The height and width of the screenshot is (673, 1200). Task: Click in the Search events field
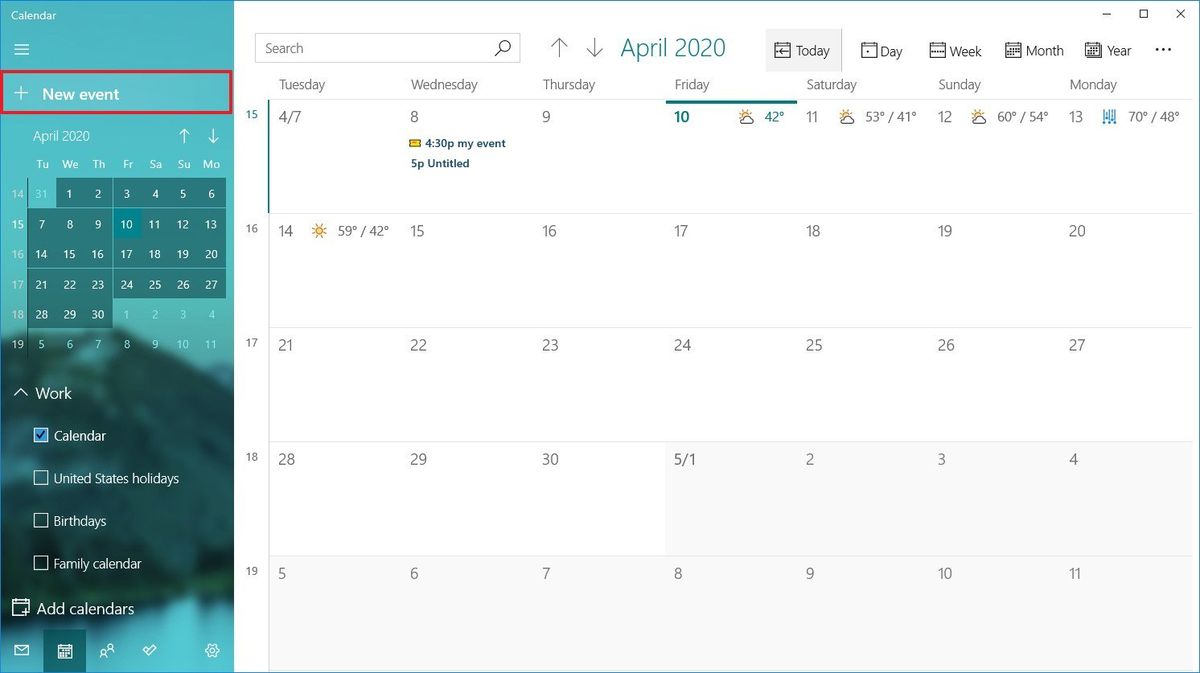click(380, 47)
